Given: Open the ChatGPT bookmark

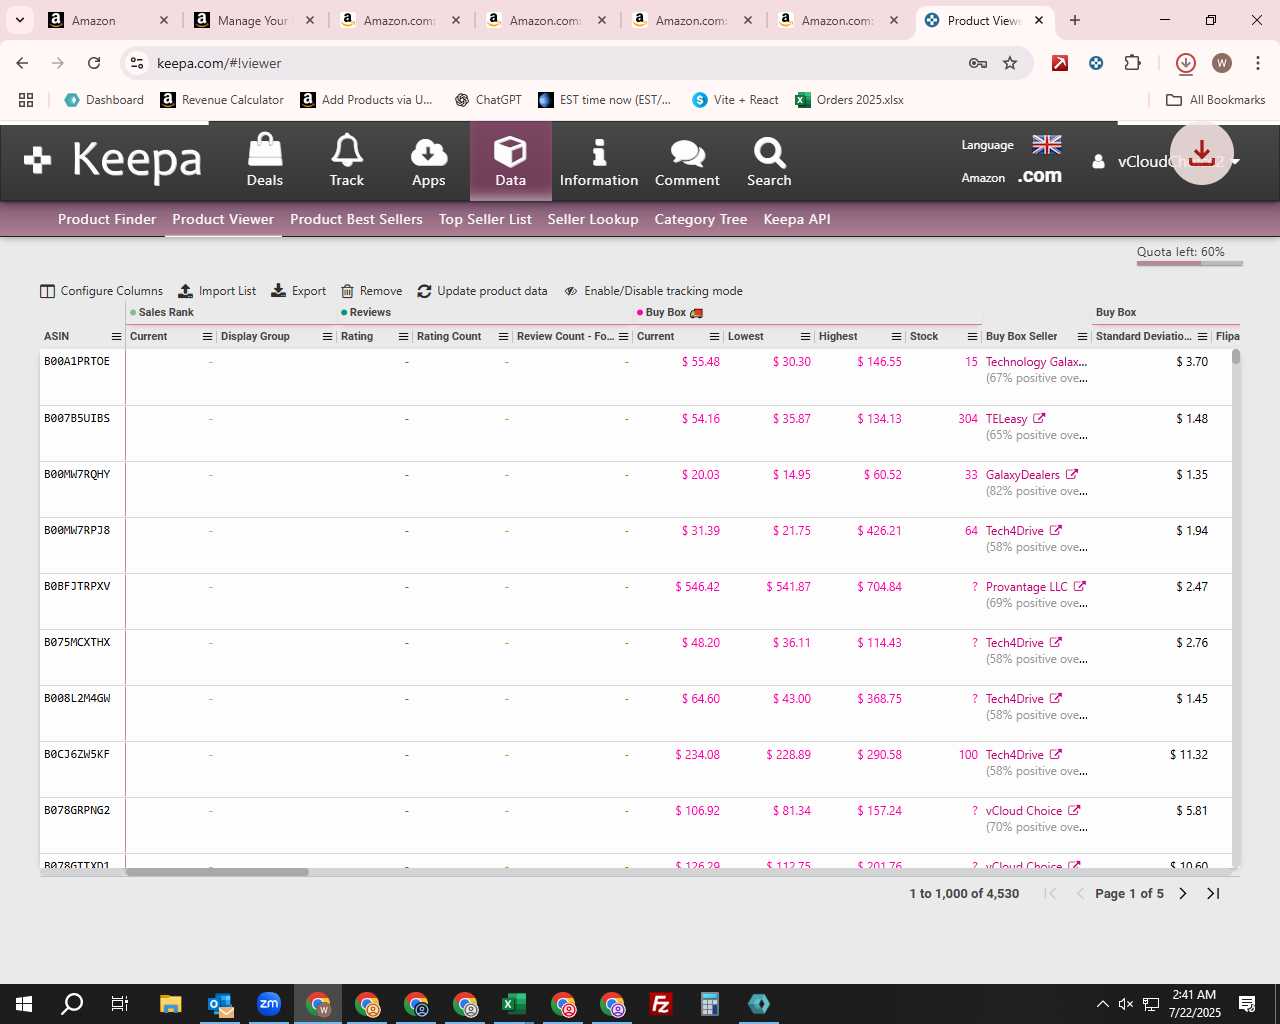Looking at the screenshot, I should coord(488,100).
